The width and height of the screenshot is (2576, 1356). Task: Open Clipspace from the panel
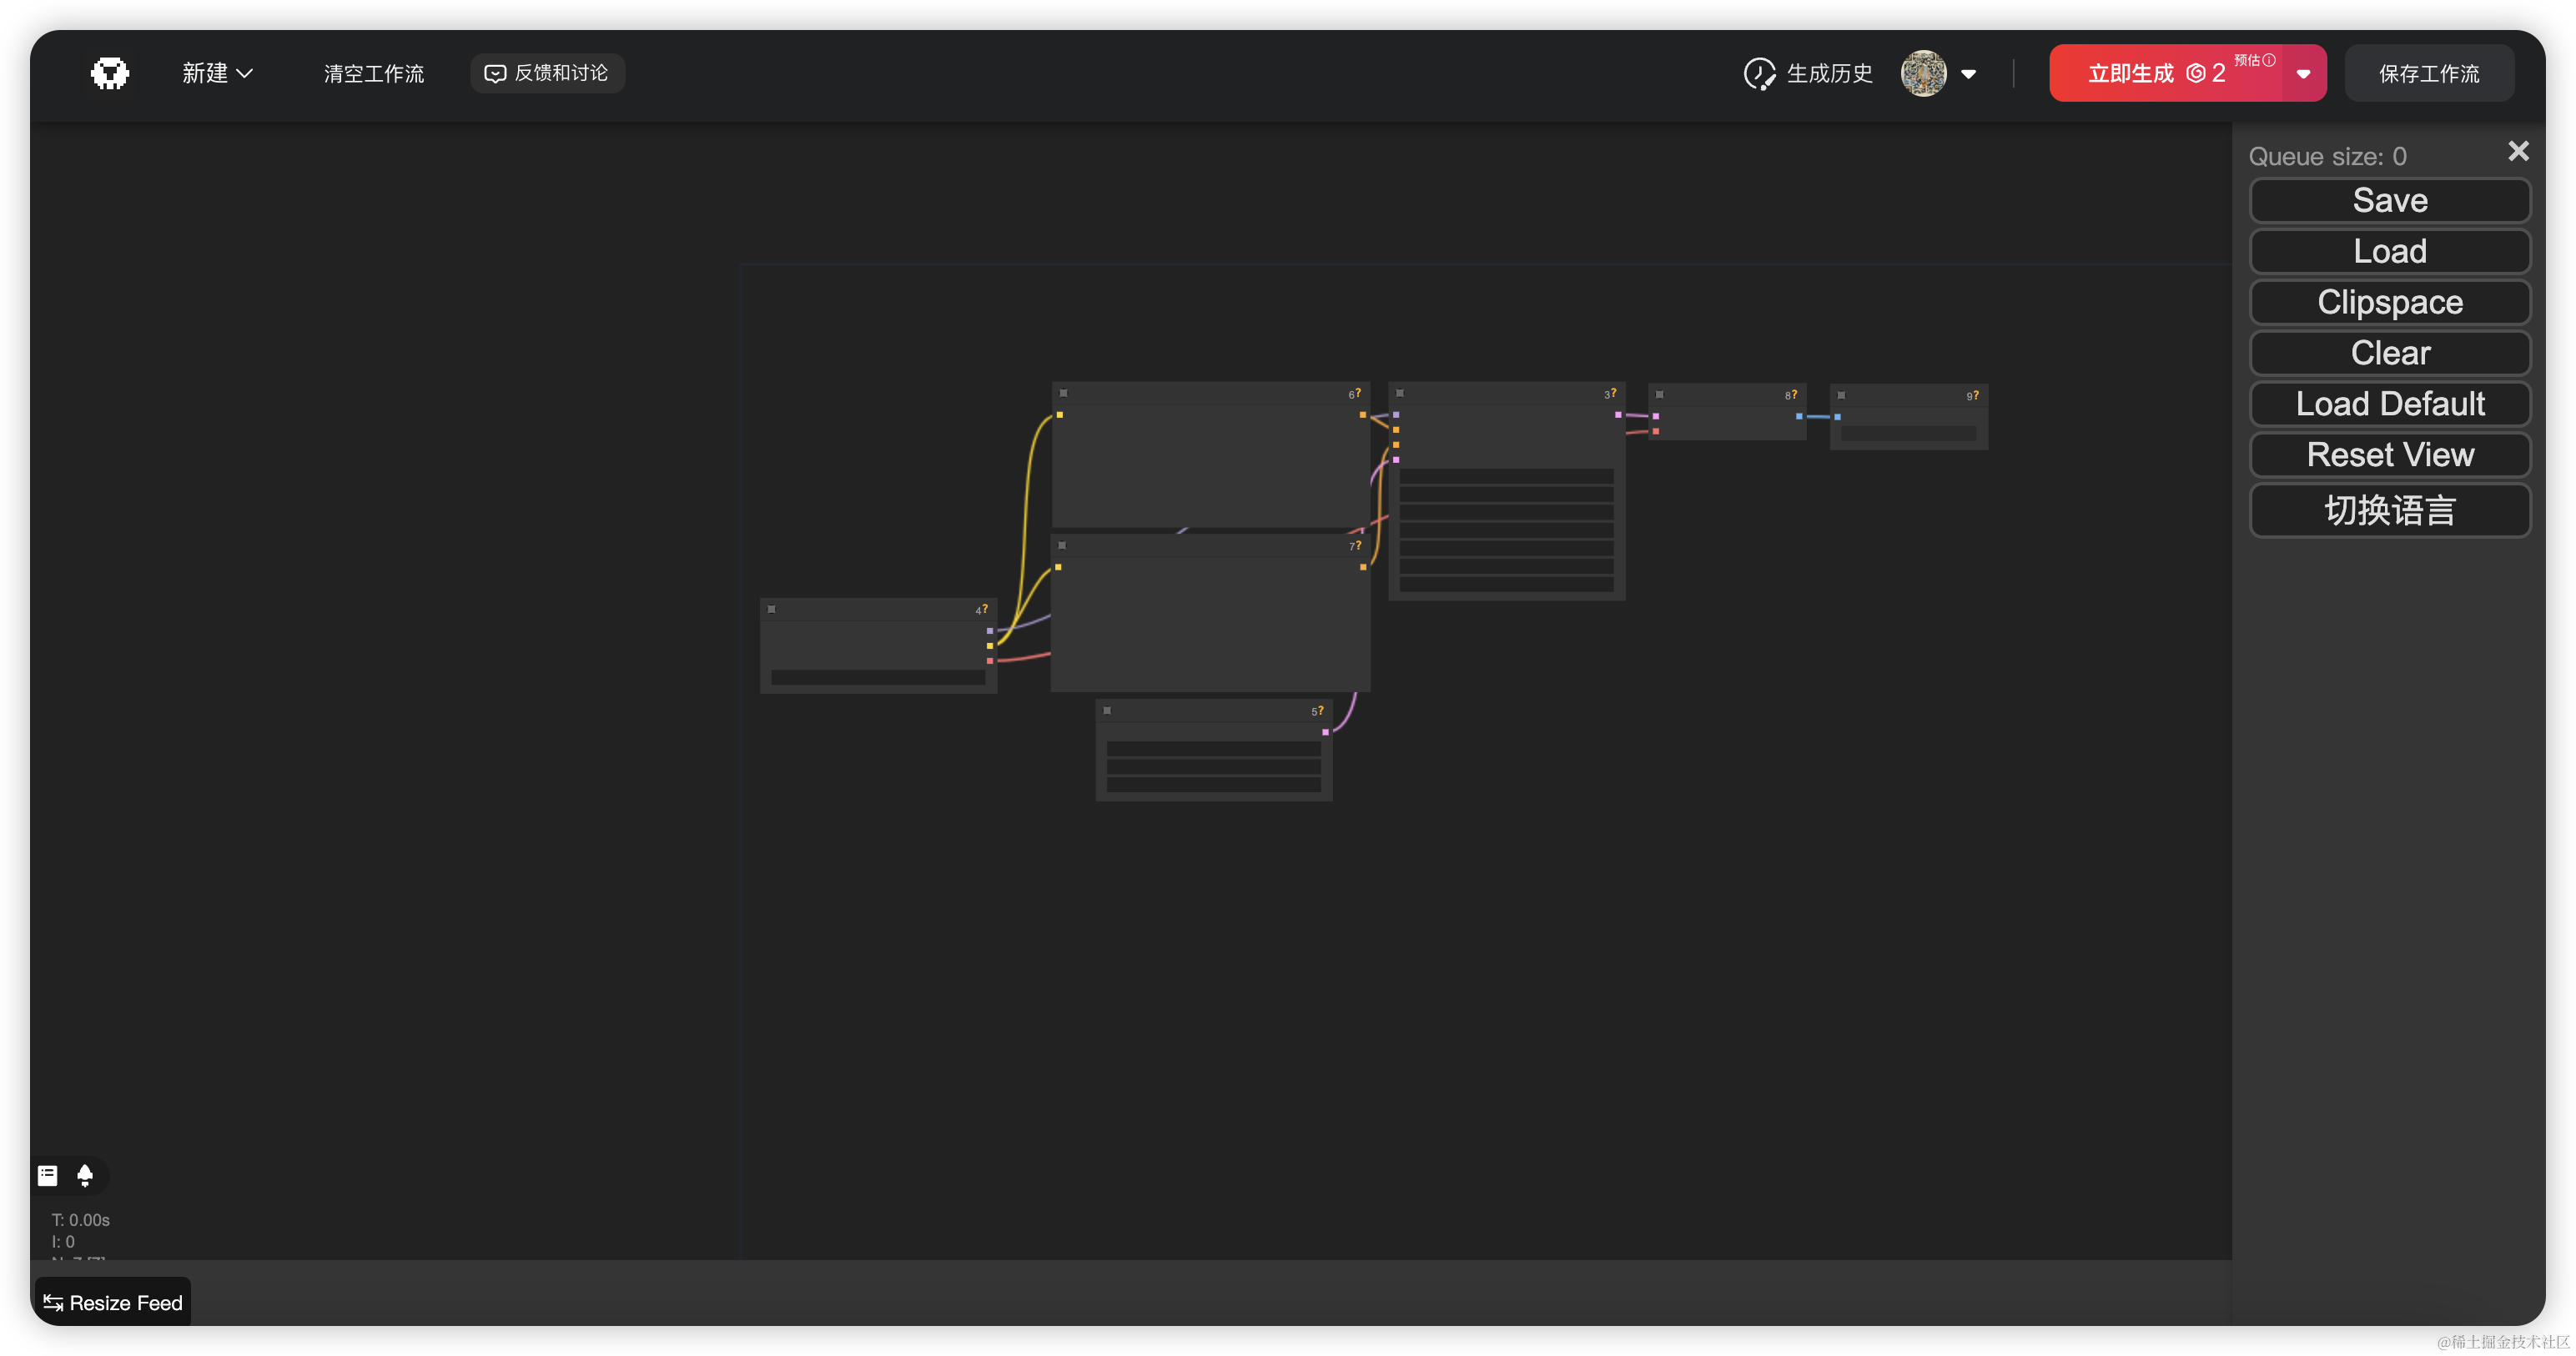pos(2389,302)
